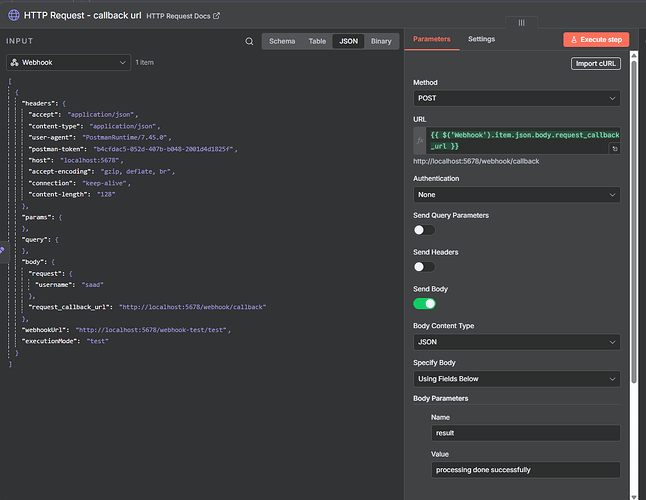Expand the Authentication dropdown
646x500 pixels.
click(x=516, y=195)
